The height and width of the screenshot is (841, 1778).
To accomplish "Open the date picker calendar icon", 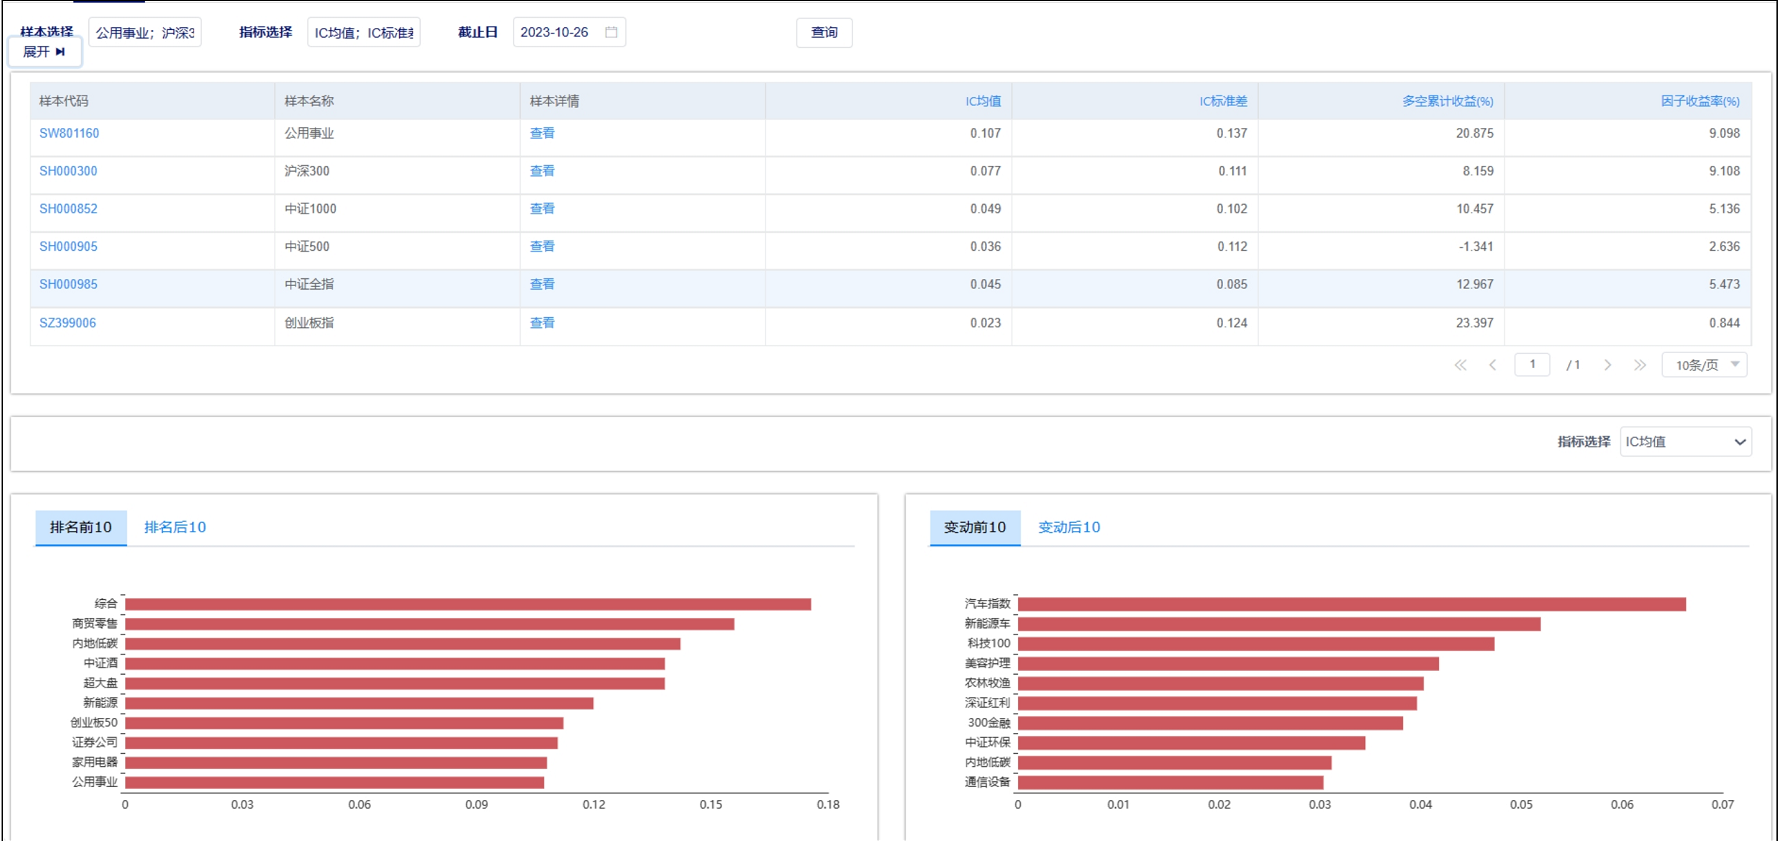I will pyautogui.click(x=611, y=32).
